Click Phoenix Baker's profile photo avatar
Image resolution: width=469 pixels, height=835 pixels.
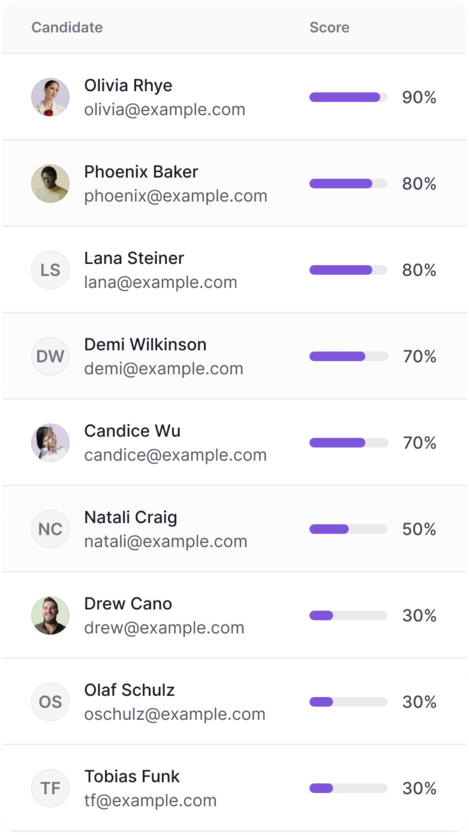[x=50, y=183]
